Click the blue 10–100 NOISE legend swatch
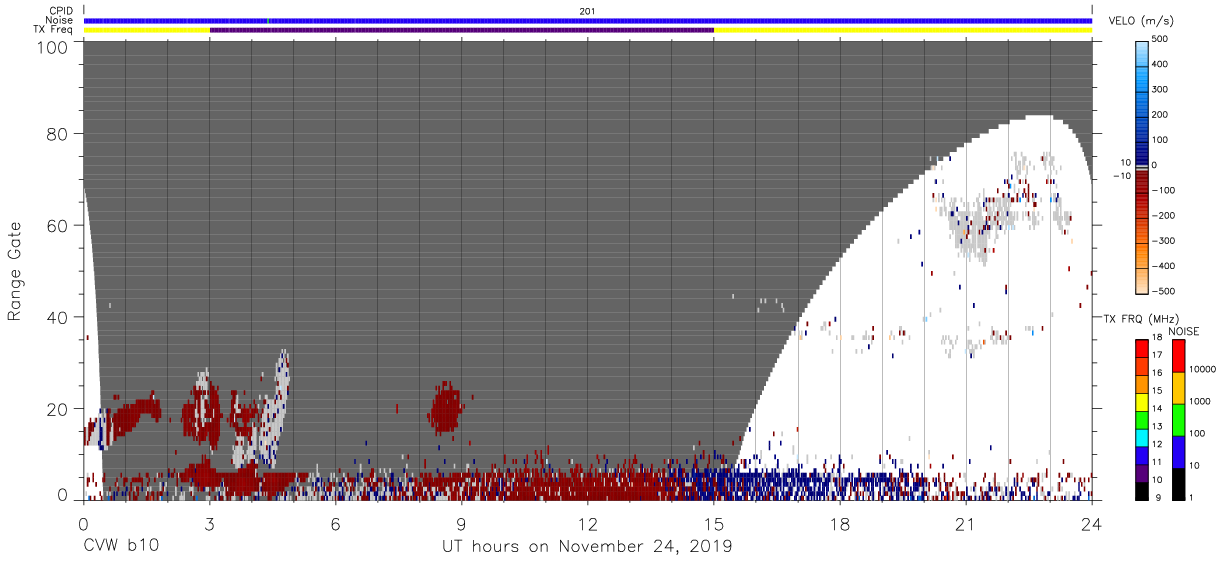Screen dimensions: 1228x567 [x=1177, y=451]
